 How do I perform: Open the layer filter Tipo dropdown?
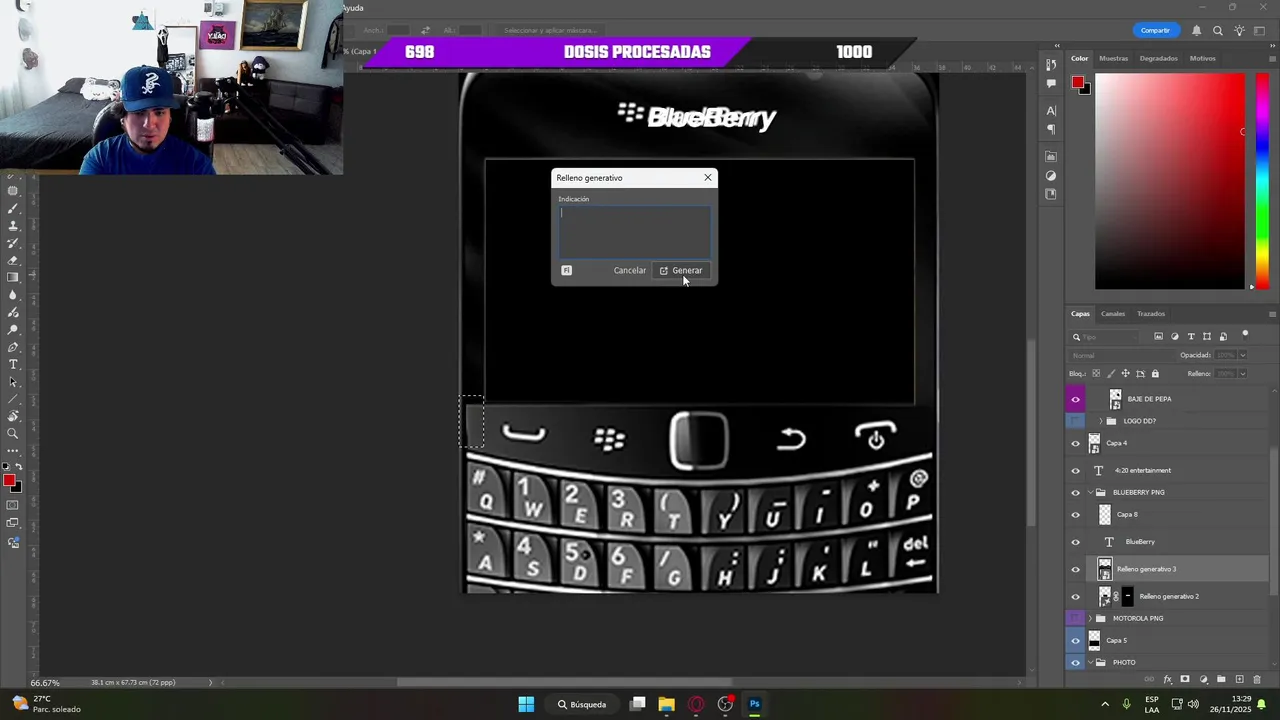click(x=1105, y=337)
